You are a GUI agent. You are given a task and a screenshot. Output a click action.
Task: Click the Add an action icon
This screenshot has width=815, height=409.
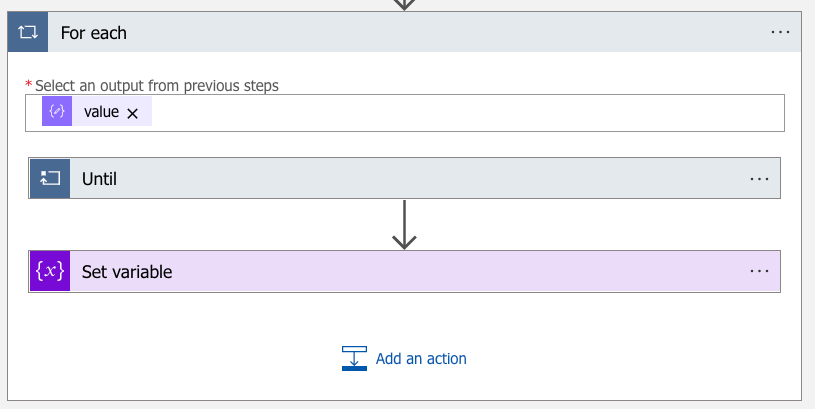point(354,358)
